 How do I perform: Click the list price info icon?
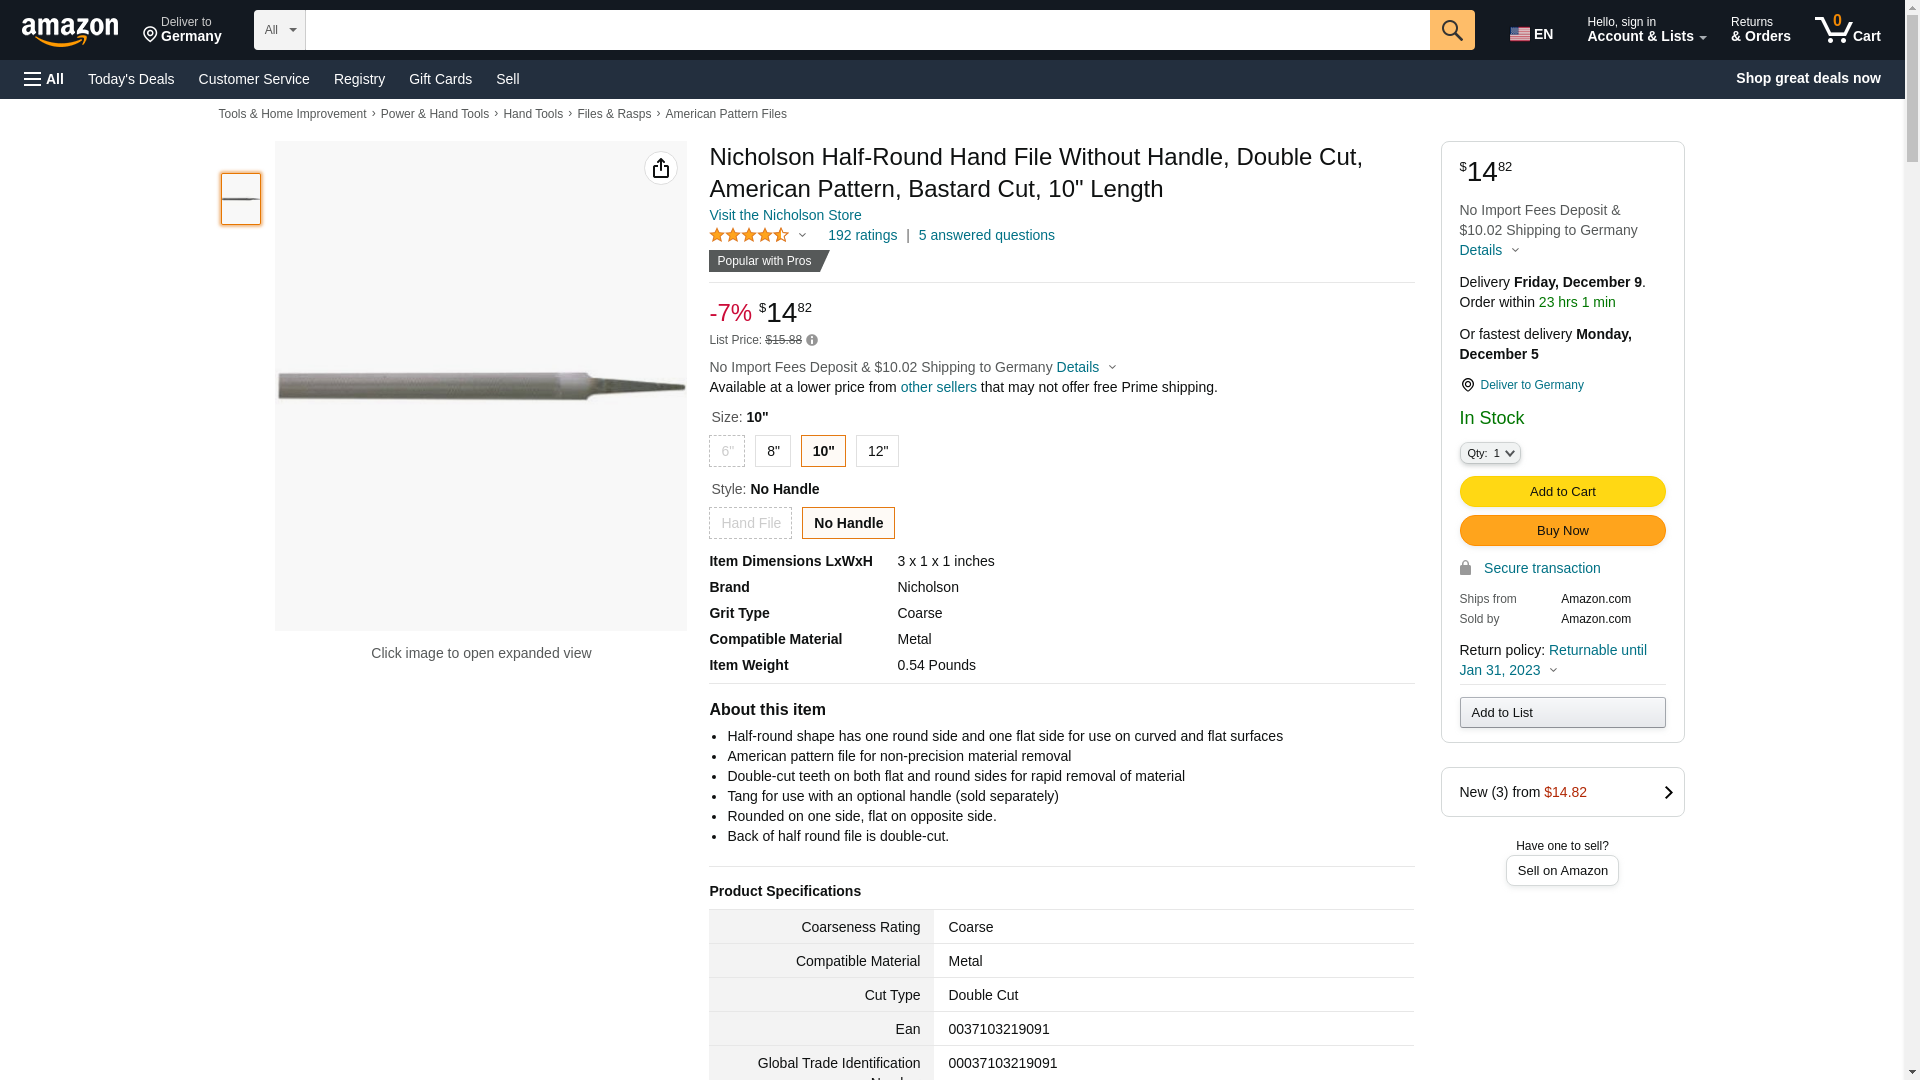[x=812, y=341]
